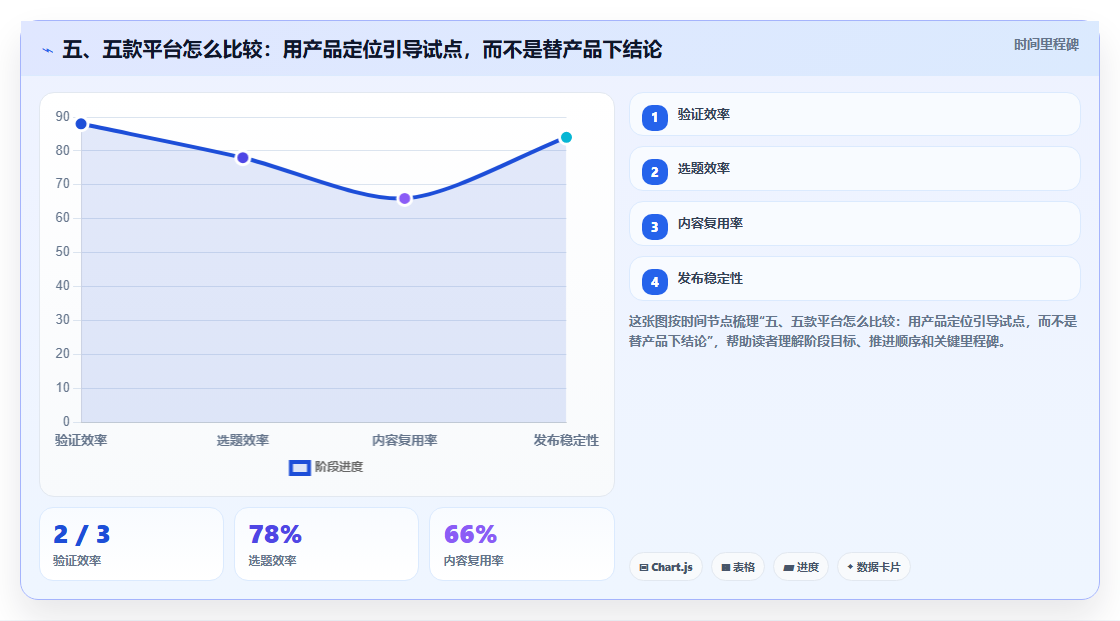Click the x-axis label 验证效率
The image size is (1120, 621).
tap(81, 440)
